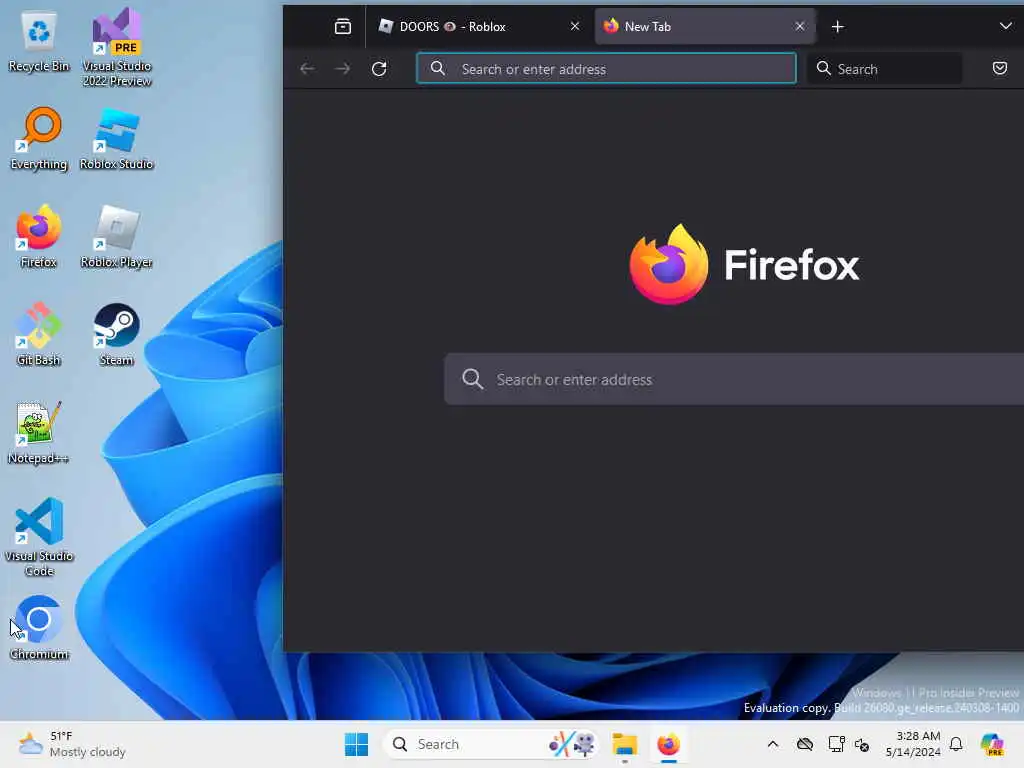1024x768 pixels.
Task: Show hidden system tray icons
Action: coord(773,744)
